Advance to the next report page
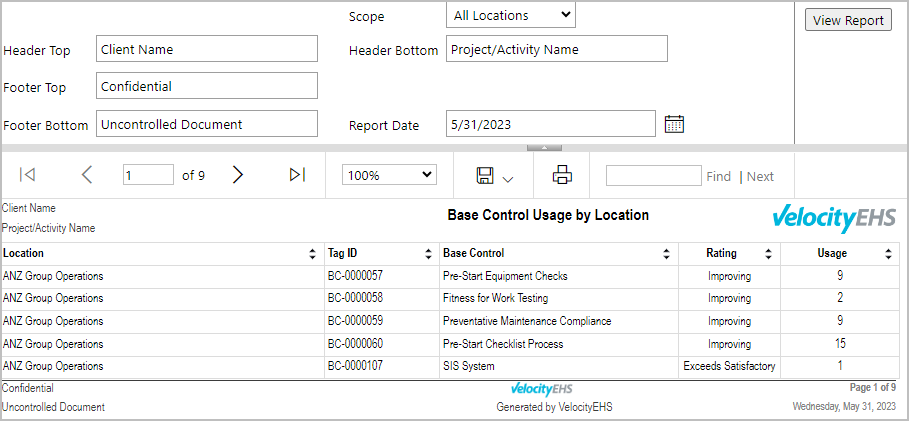The height and width of the screenshot is (421, 909). pyautogui.click(x=238, y=175)
